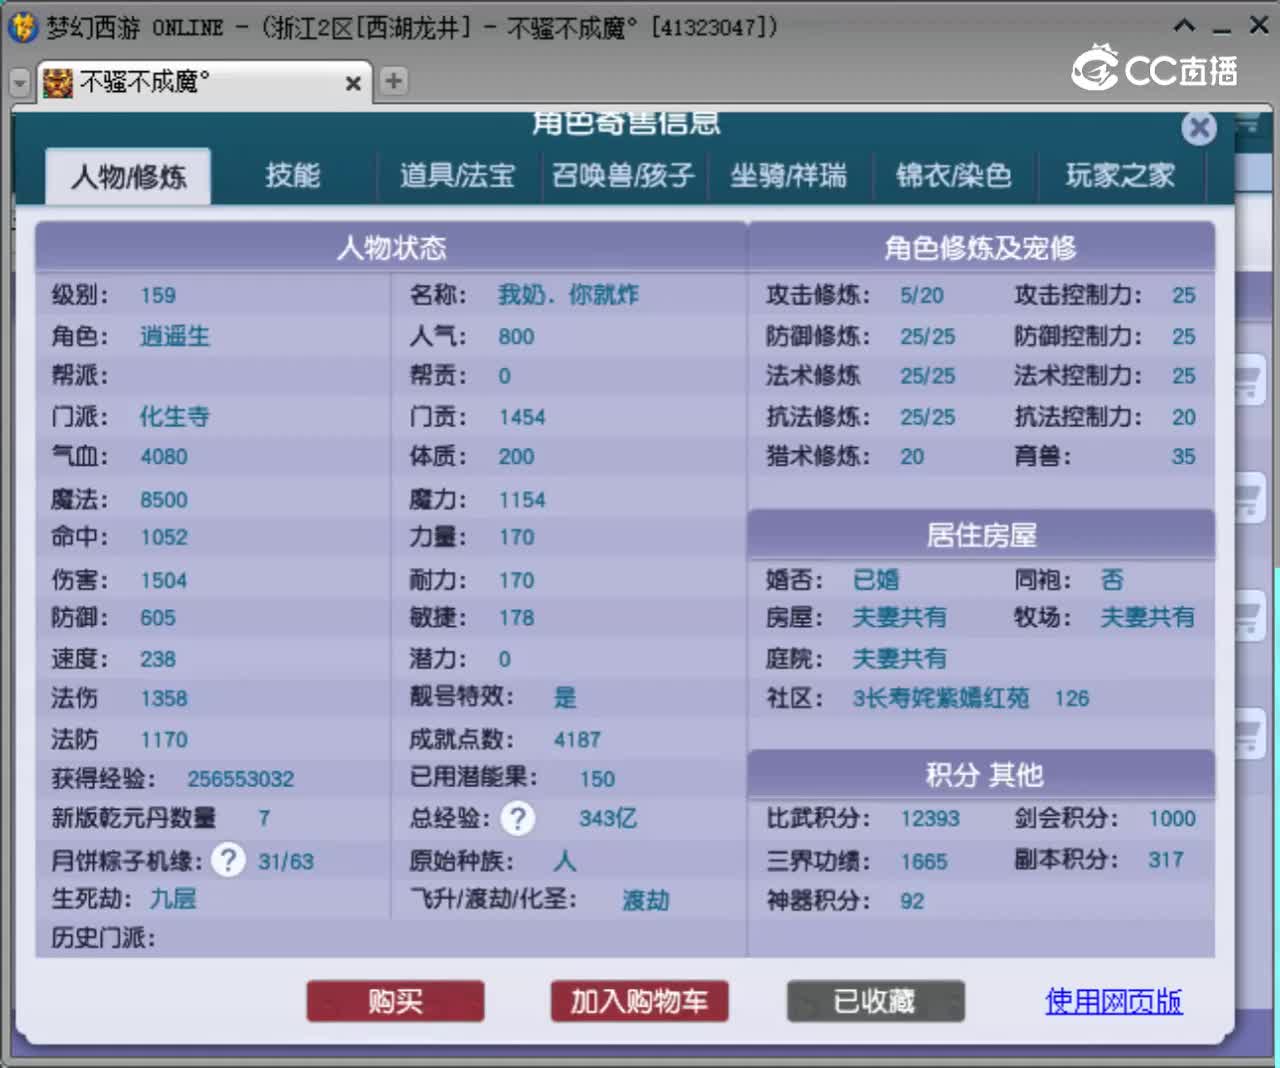Click the 获得经验 value 256553032
This screenshot has width=1280, height=1068.
(x=241, y=779)
